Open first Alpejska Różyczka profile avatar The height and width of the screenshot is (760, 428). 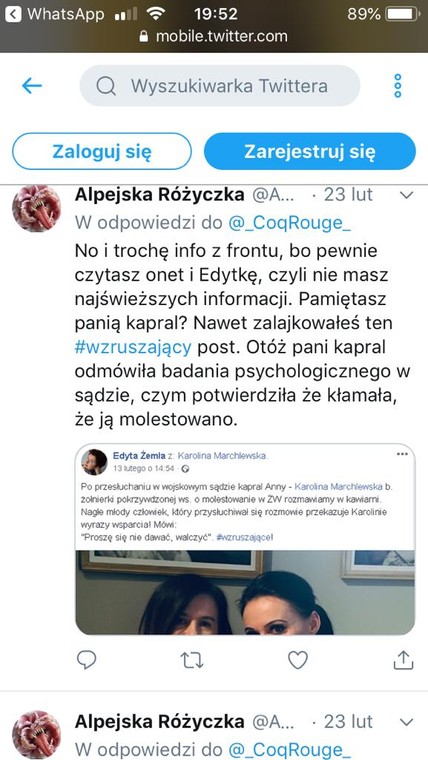click(36, 208)
